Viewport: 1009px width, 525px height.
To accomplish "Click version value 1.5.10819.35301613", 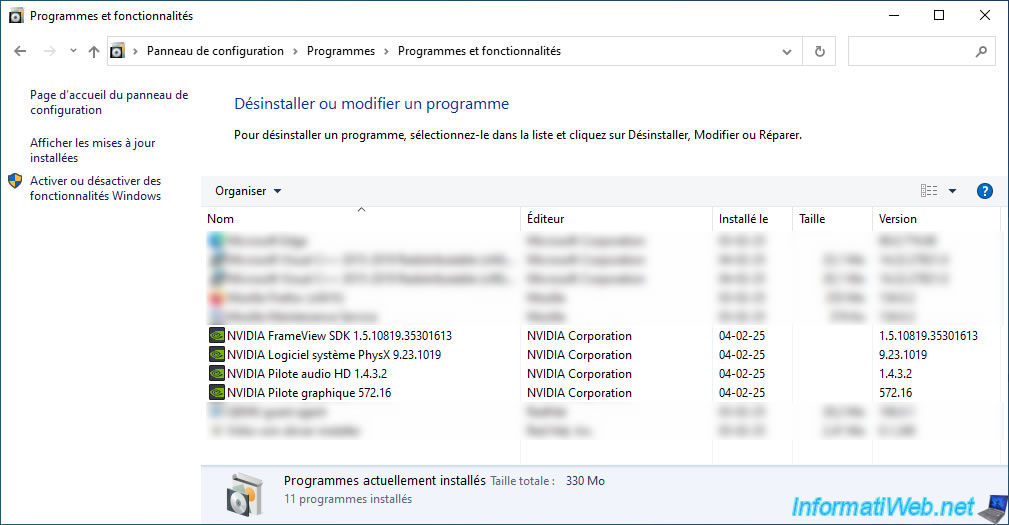I will click(x=928, y=335).
